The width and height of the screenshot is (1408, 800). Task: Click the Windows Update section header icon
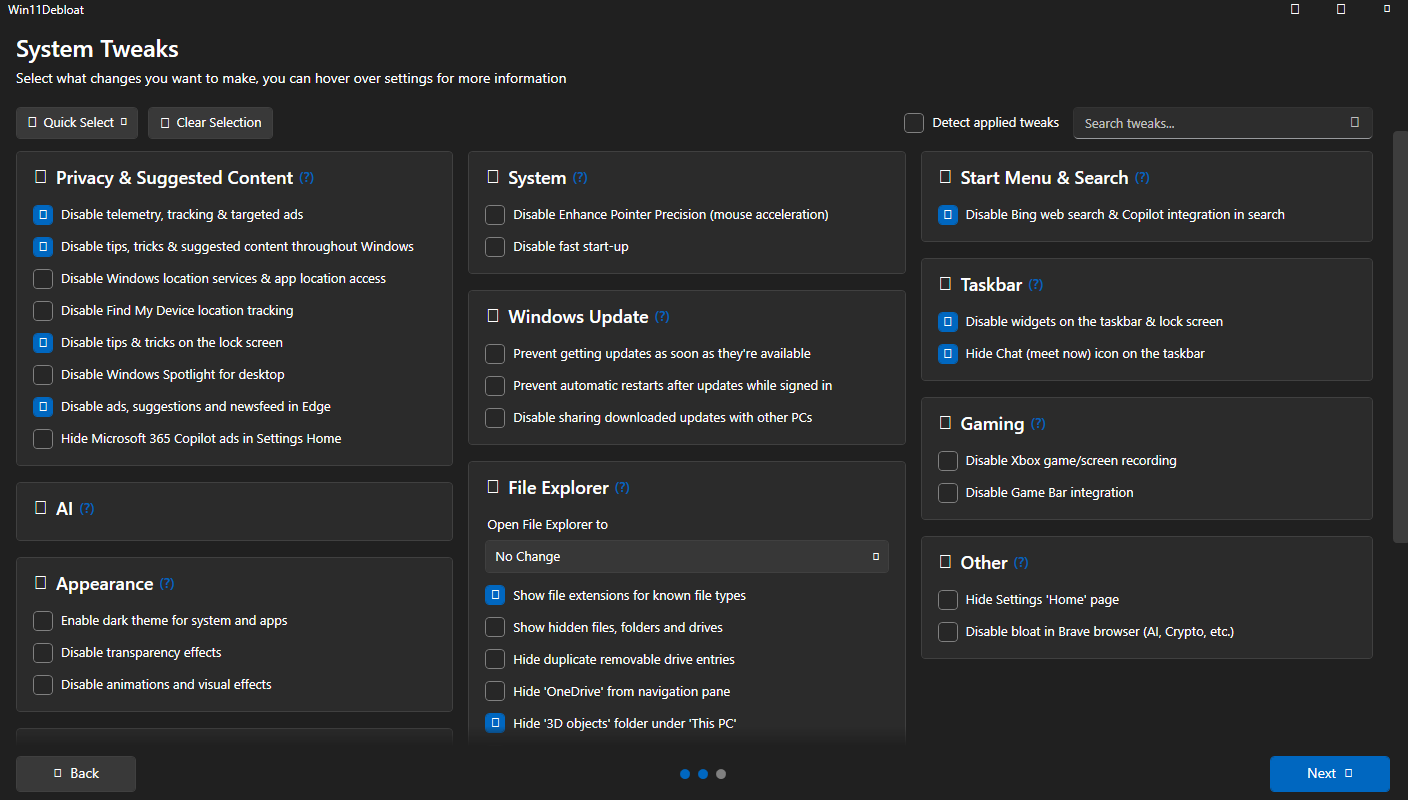493,316
